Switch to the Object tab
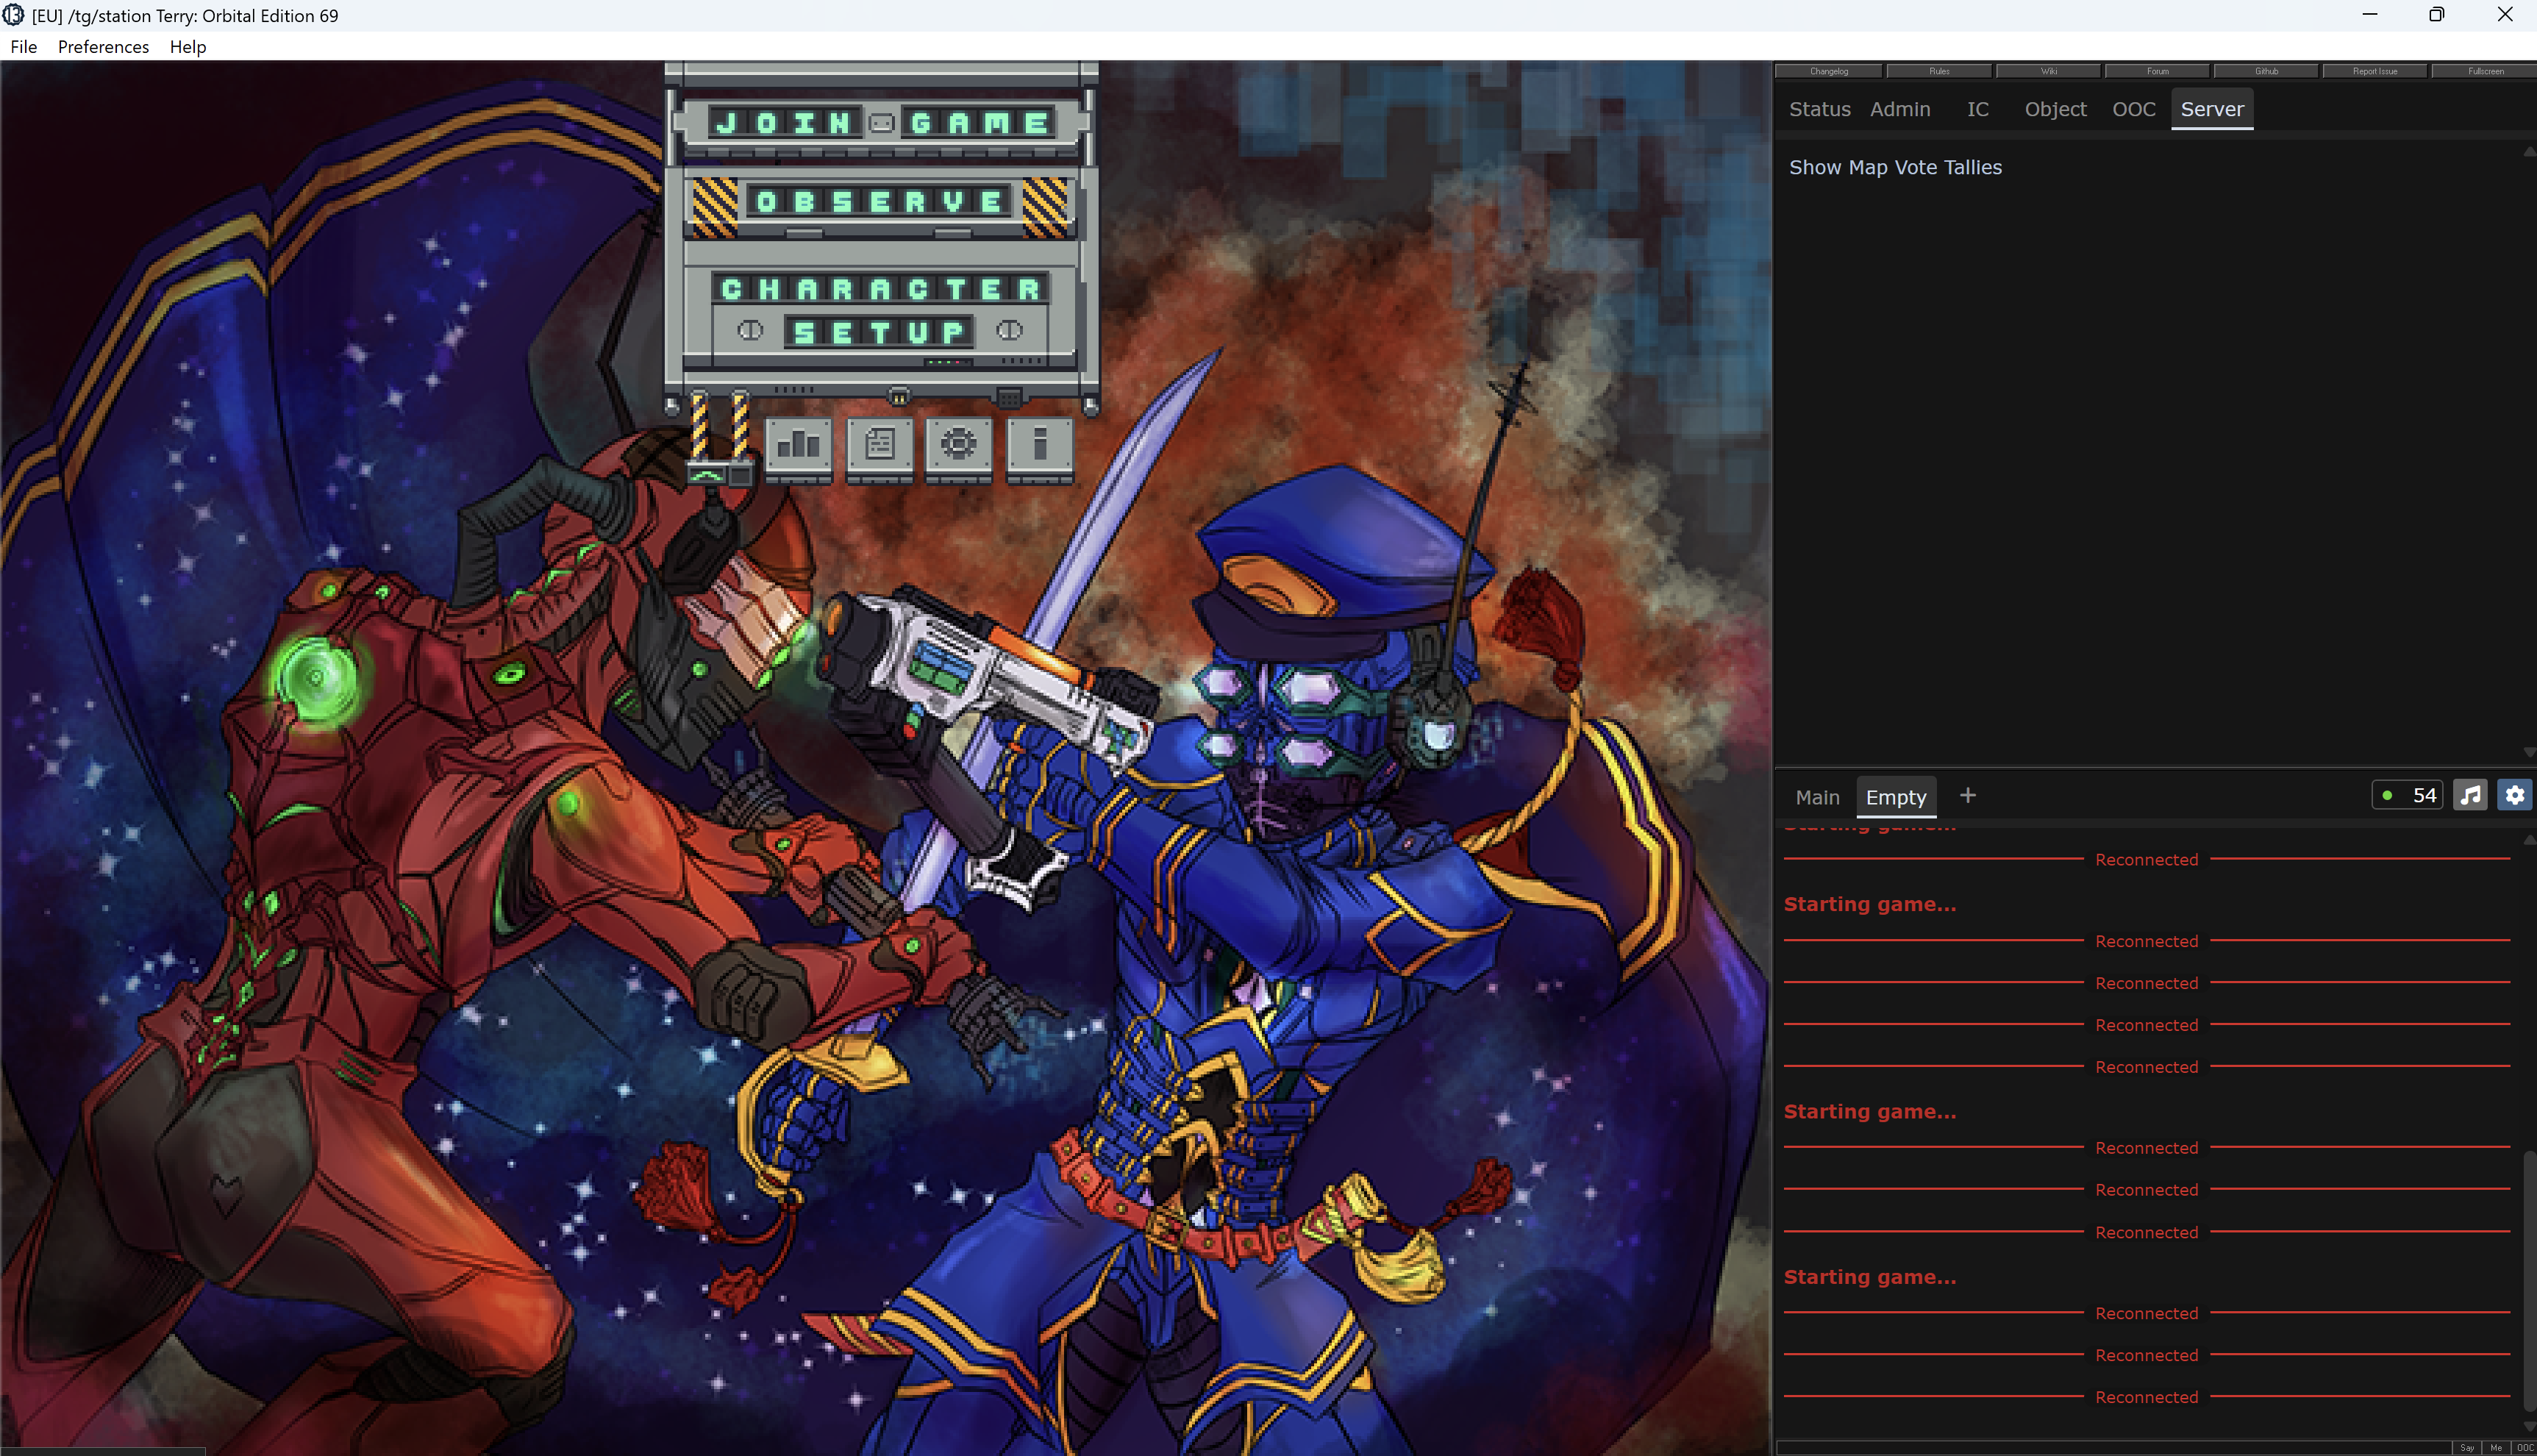The width and height of the screenshot is (2537, 1456). [2055, 109]
